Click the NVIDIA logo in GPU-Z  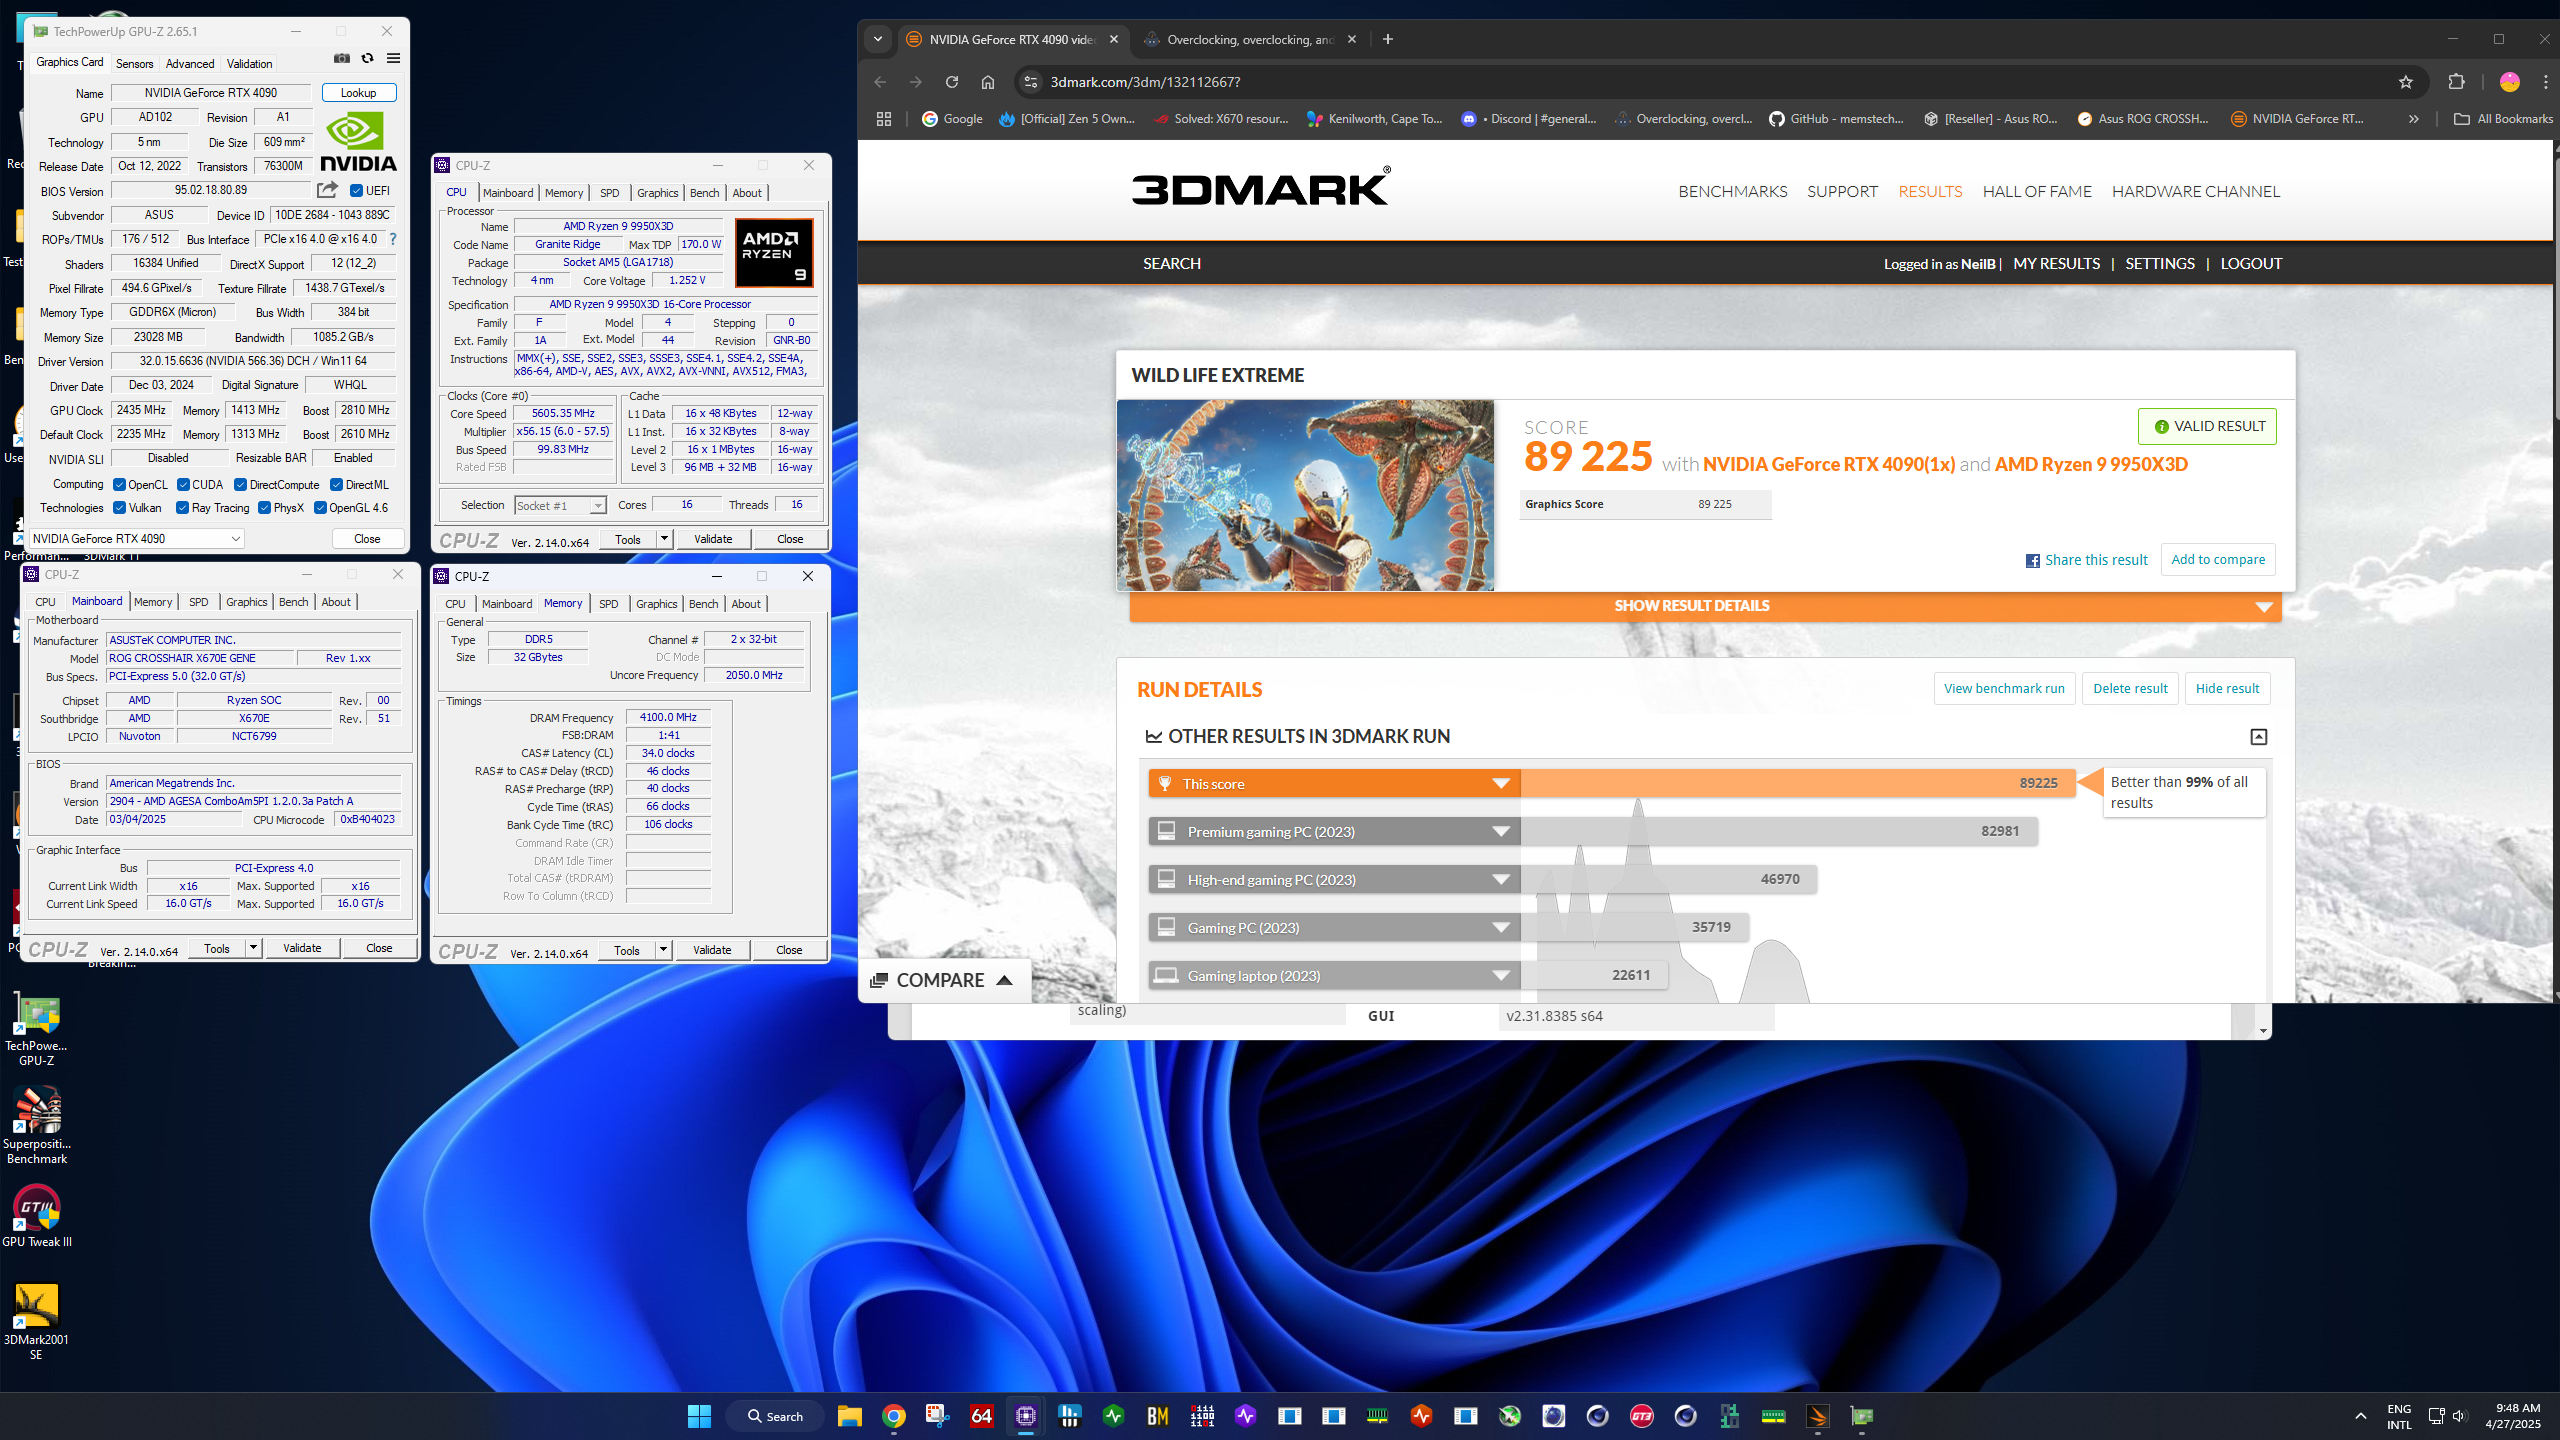click(x=358, y=142)
